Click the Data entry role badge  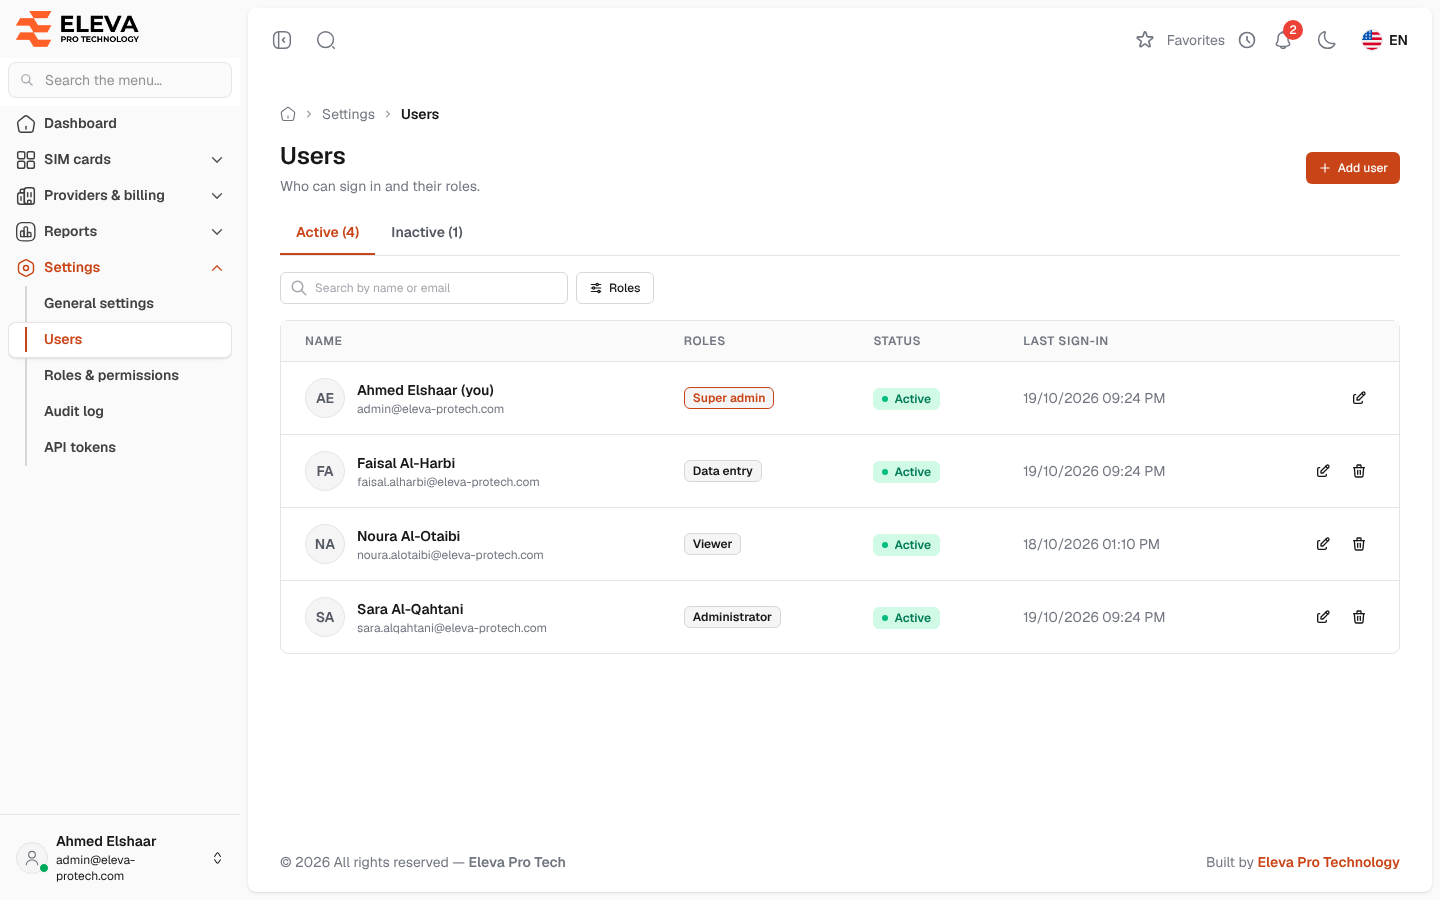(x=723, y=471)
